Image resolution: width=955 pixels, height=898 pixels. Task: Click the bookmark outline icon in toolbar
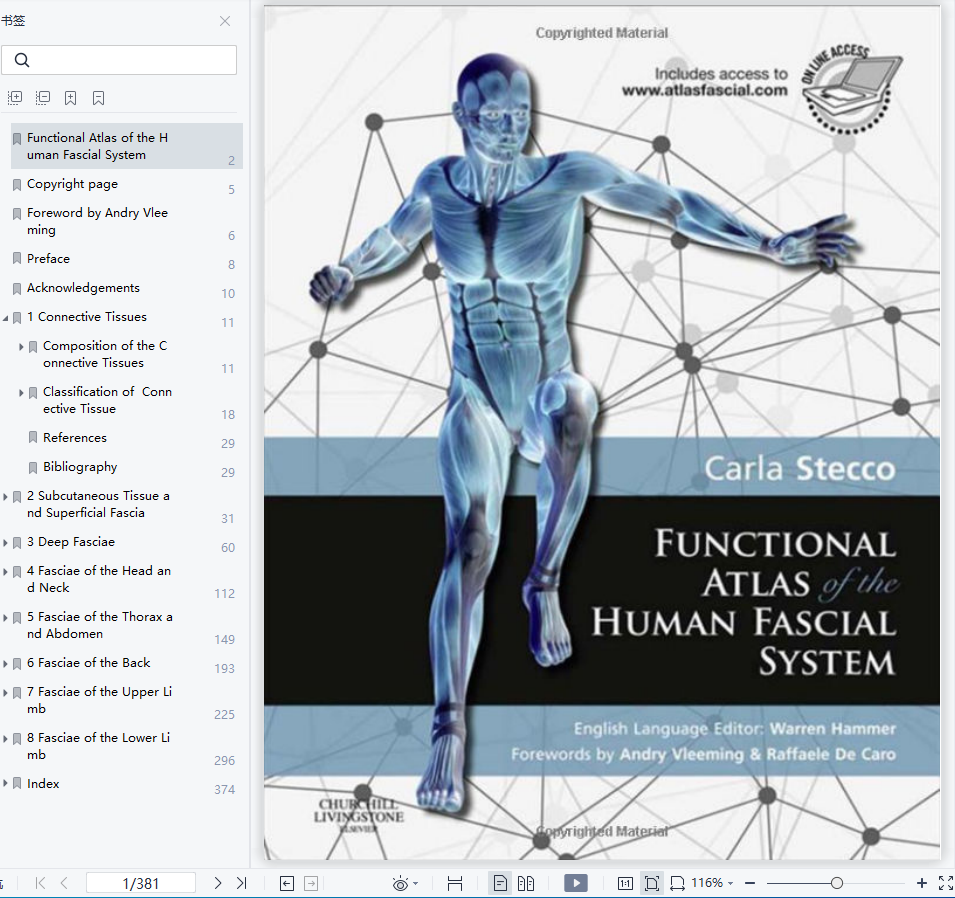[x=99, y=97]
